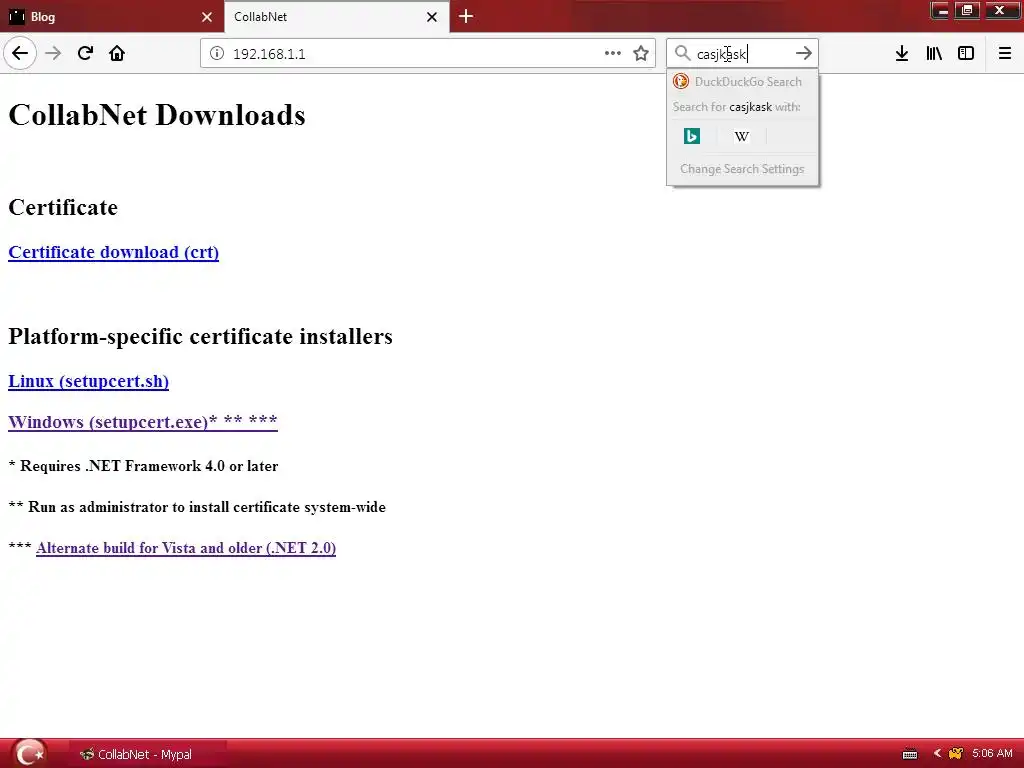Open the hamburger application menu
The width and height of the screenshot is (1024, 768).
(1005, 53)
